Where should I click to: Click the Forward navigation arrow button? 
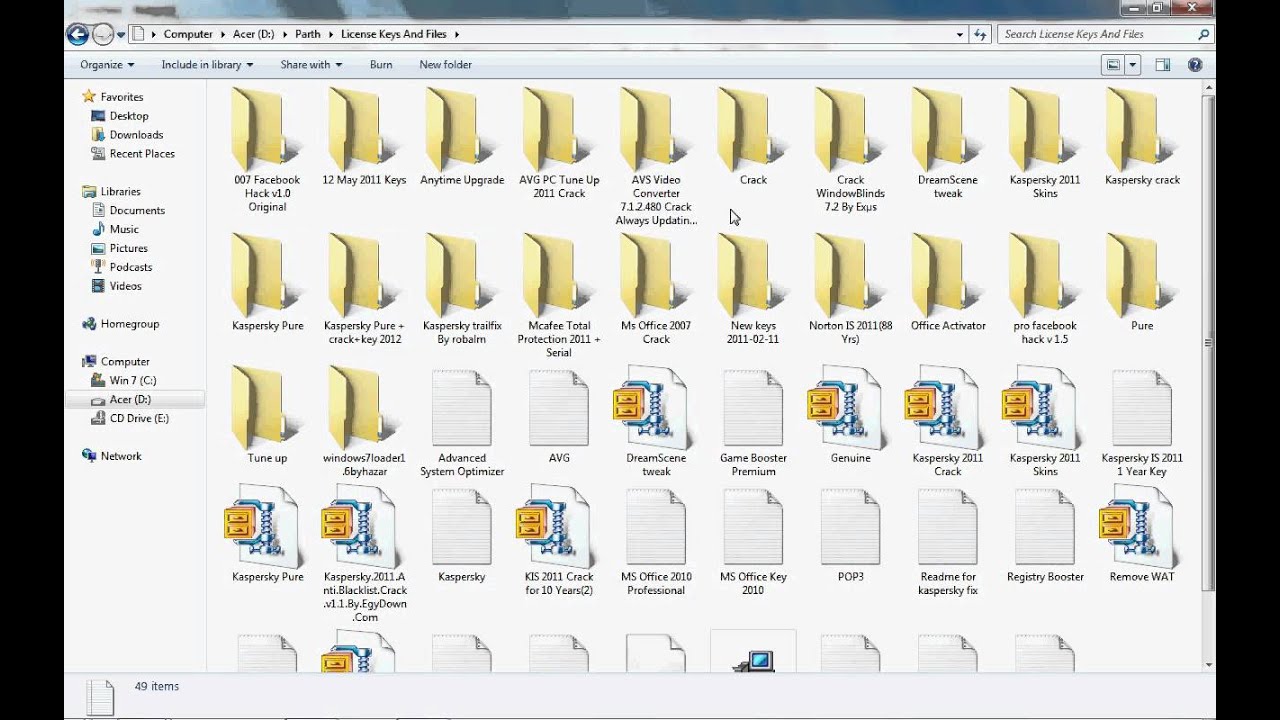103,35
